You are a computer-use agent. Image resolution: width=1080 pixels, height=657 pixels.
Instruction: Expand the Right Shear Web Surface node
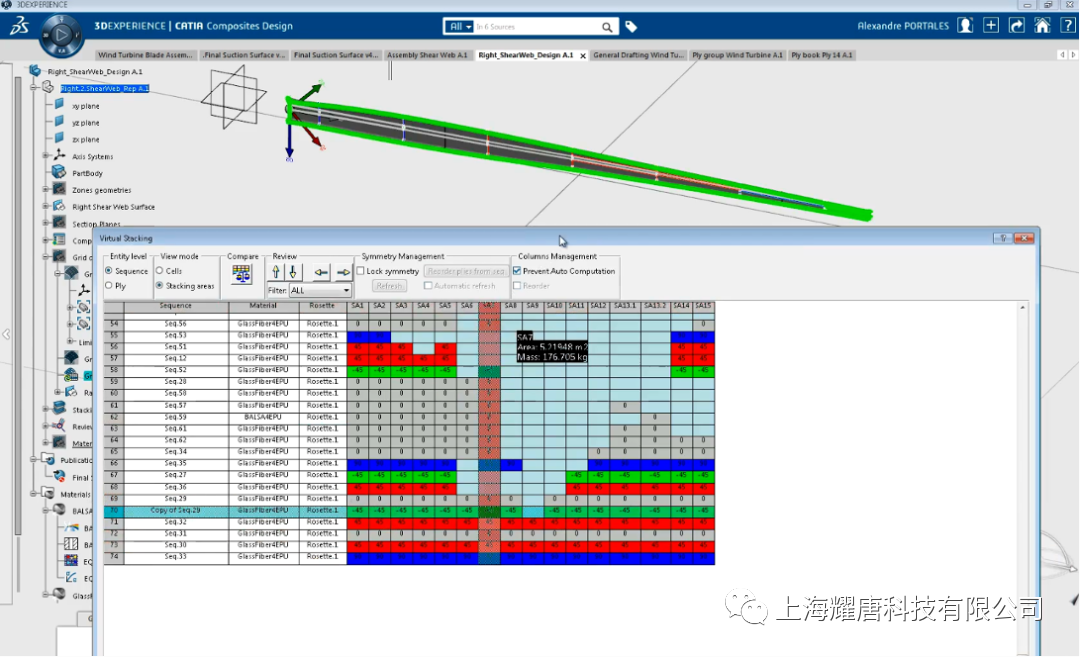pos(45,206)
